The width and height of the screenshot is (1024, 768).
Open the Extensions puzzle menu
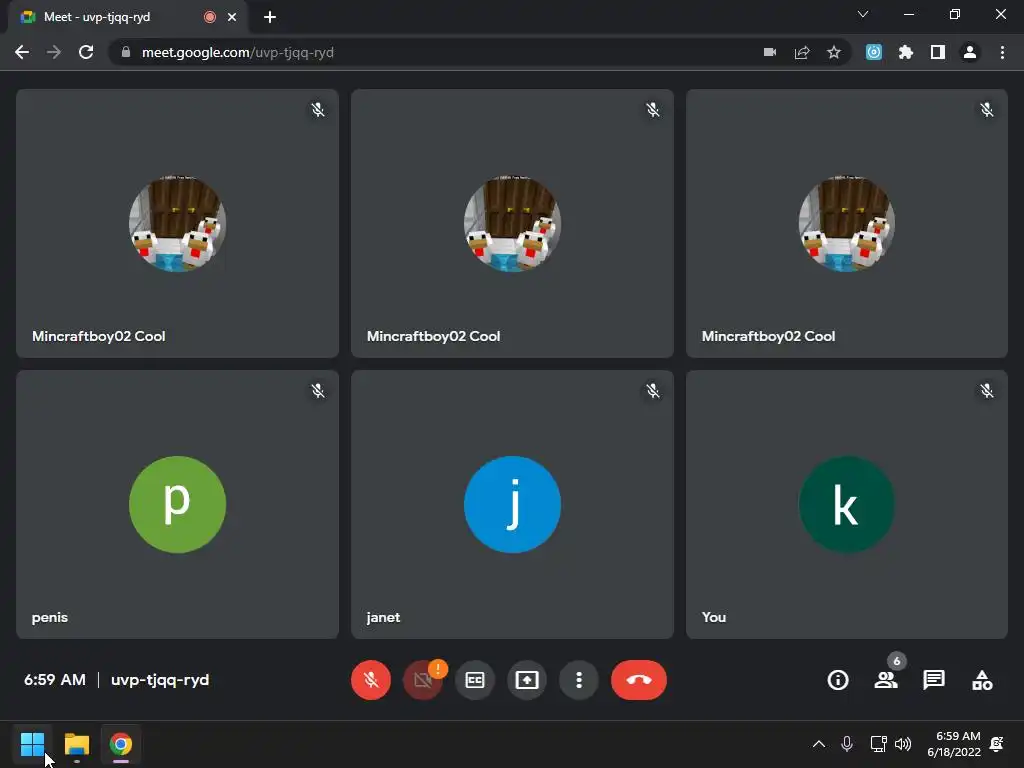click(x=906, y=52)
